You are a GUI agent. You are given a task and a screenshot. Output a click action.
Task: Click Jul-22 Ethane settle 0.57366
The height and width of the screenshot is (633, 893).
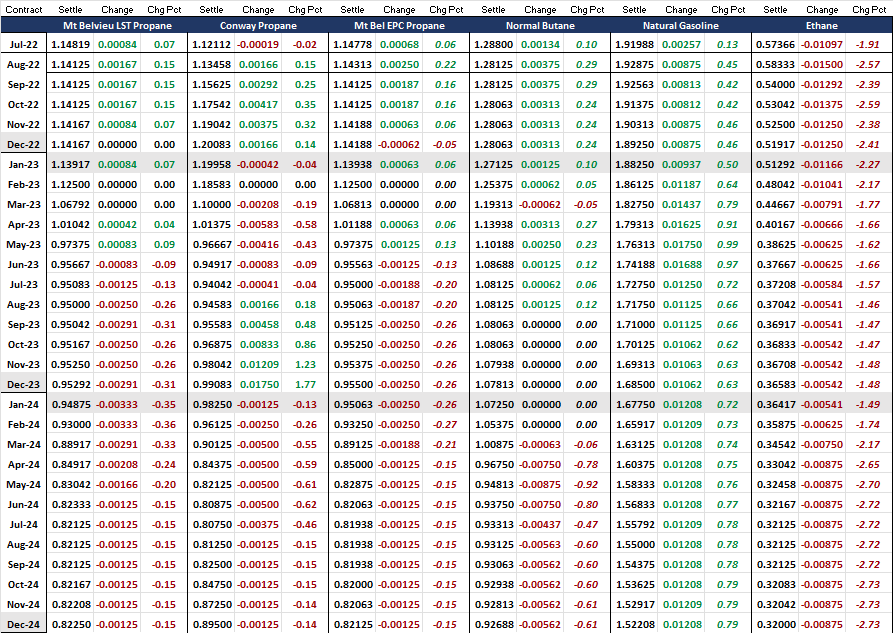tap(775, 44)
